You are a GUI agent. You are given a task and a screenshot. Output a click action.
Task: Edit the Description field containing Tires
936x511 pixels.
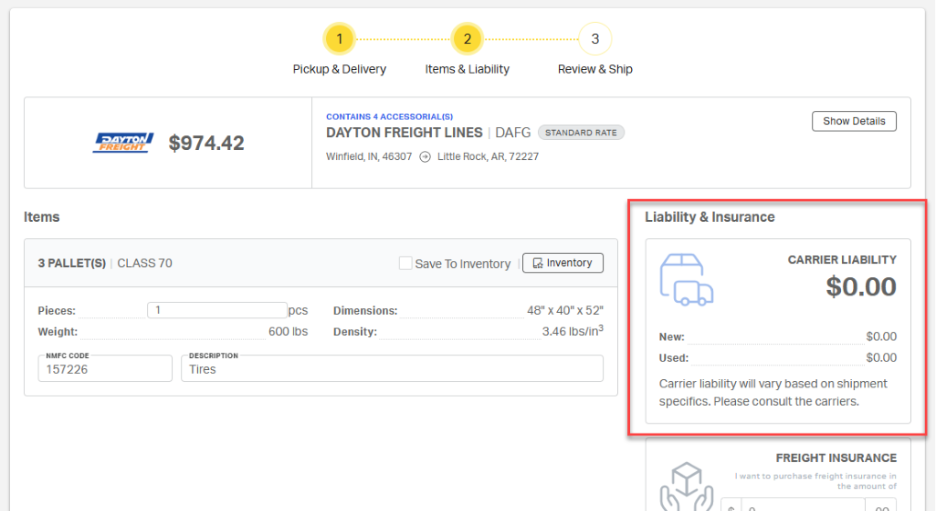(x=392, y=369)
